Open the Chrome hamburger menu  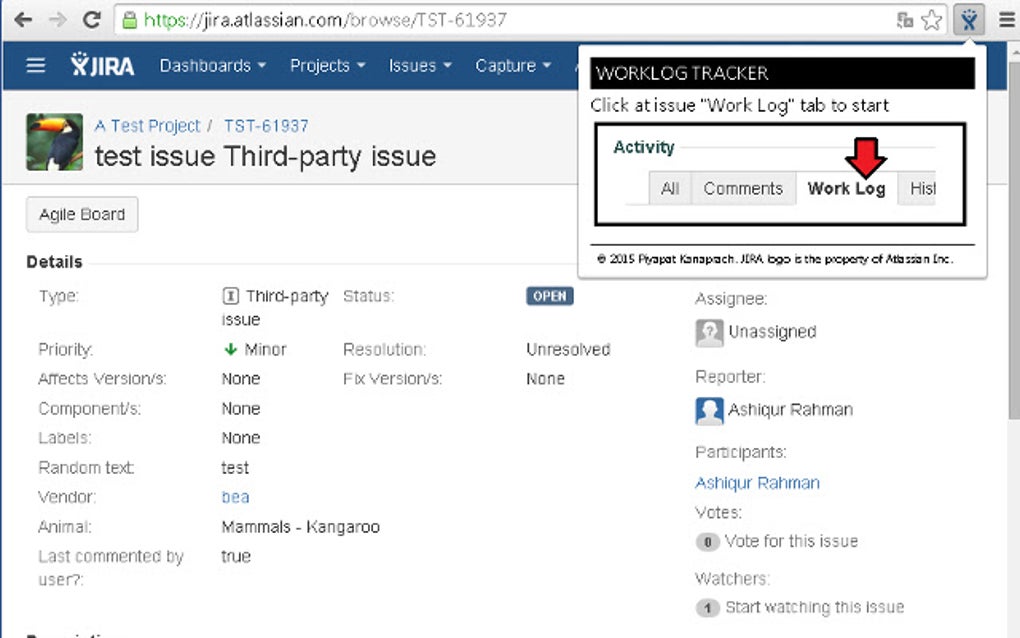point(1006,20)
